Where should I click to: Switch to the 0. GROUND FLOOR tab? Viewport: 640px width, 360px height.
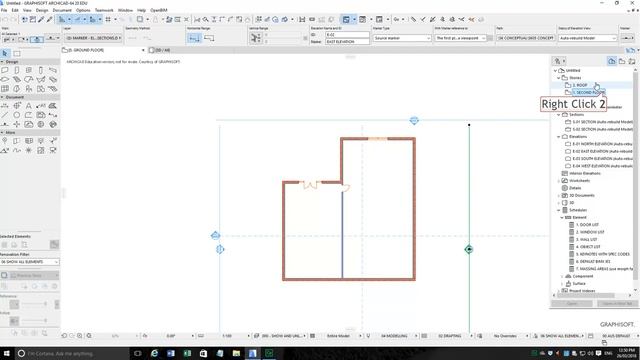click(x=104, y=50)
